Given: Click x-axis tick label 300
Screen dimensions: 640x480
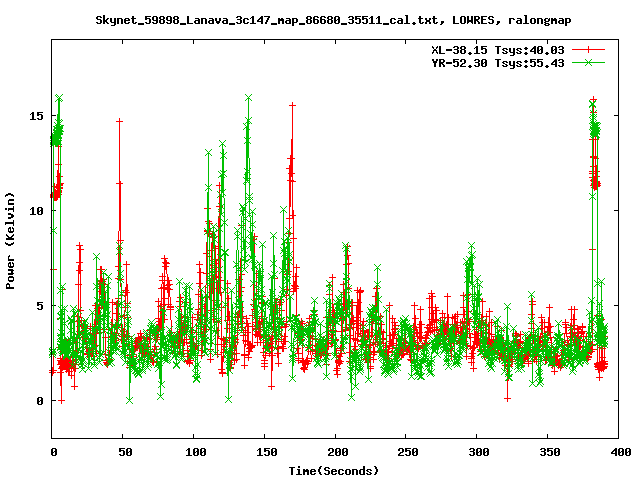Looking at the screenshot, I should coord(479,452).
